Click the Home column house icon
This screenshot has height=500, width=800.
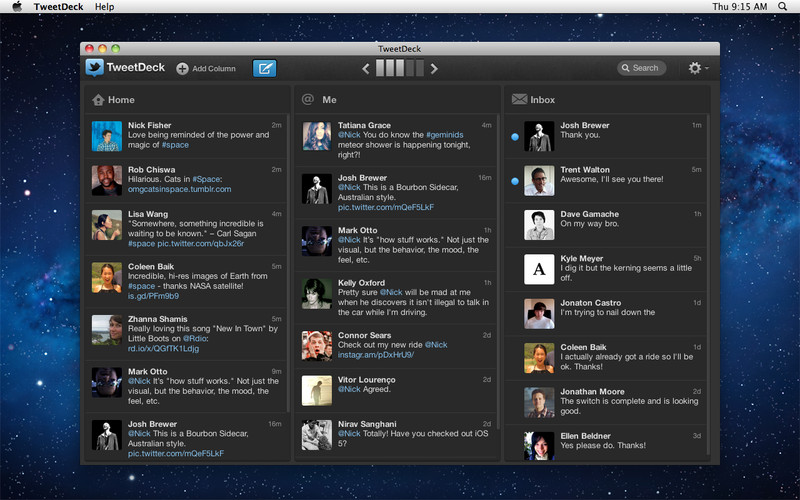(98, 100)
